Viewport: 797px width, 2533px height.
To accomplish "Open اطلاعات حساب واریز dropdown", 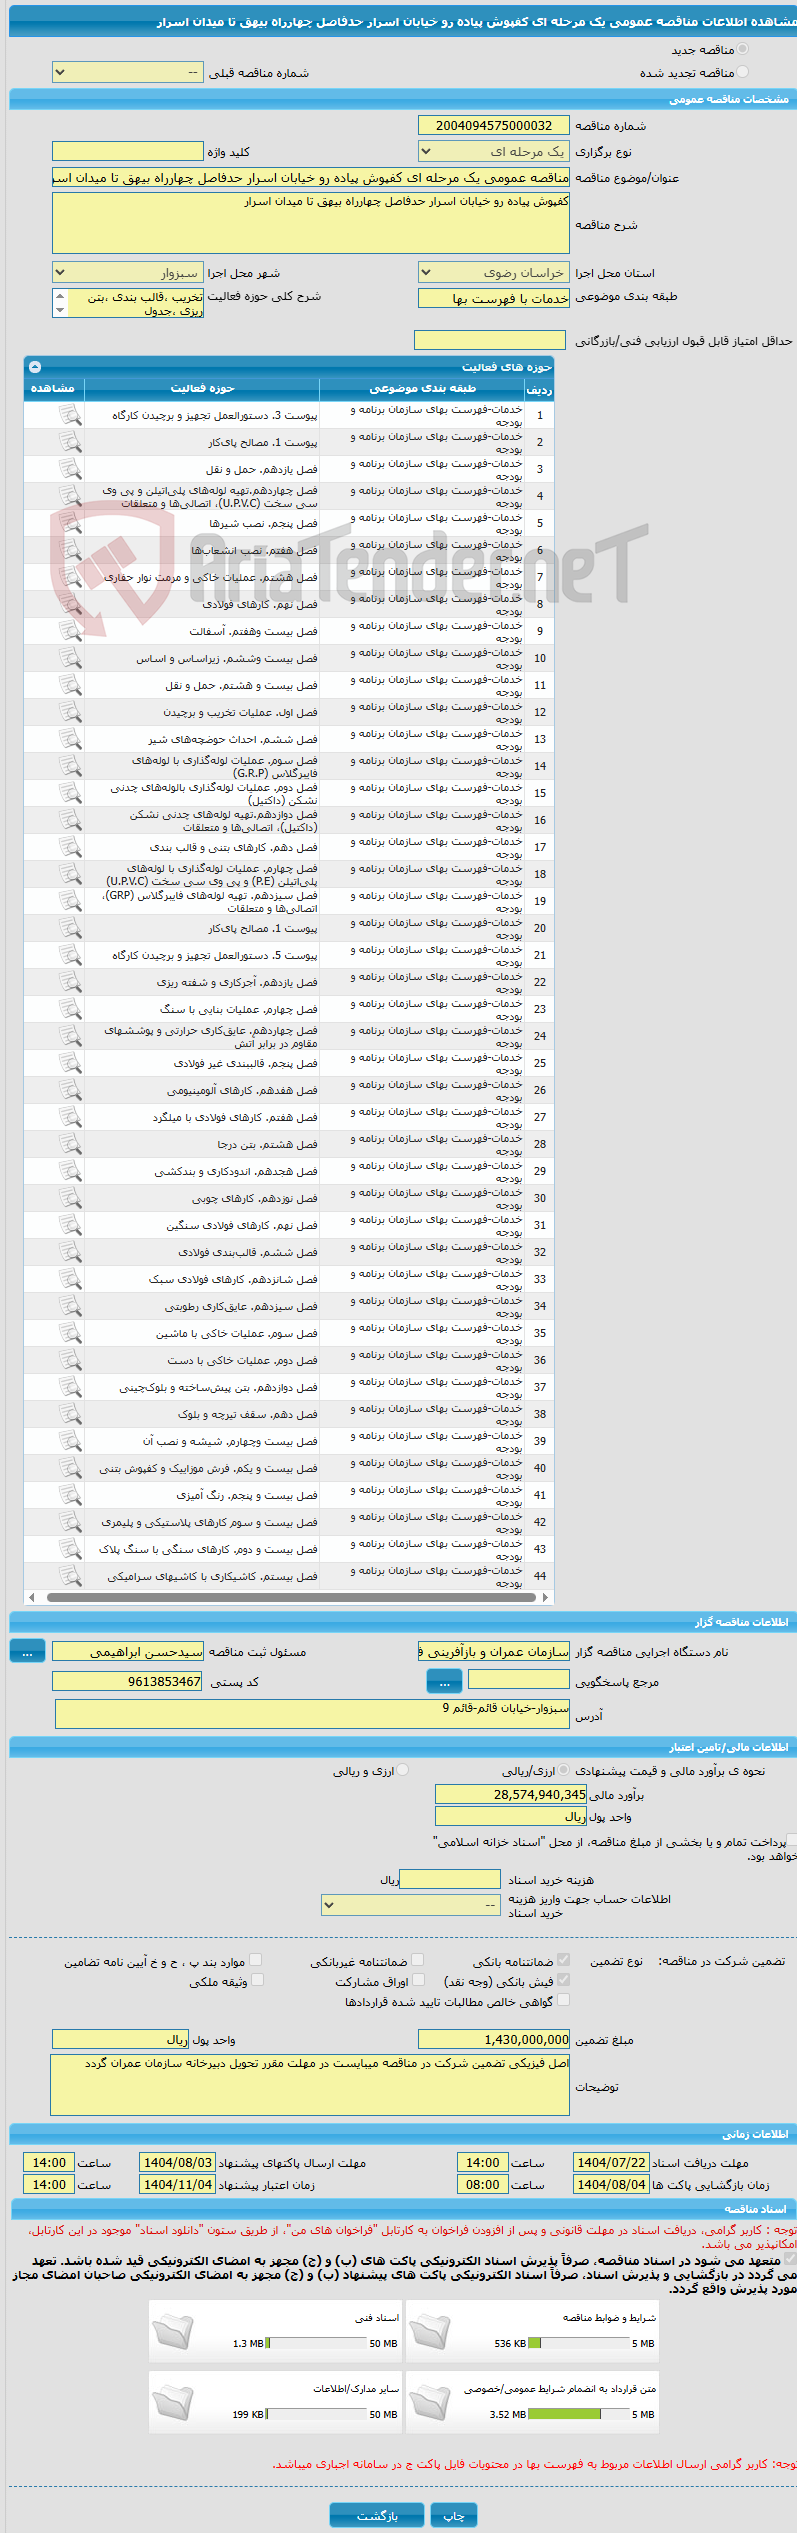I will tap(411, 1905).
